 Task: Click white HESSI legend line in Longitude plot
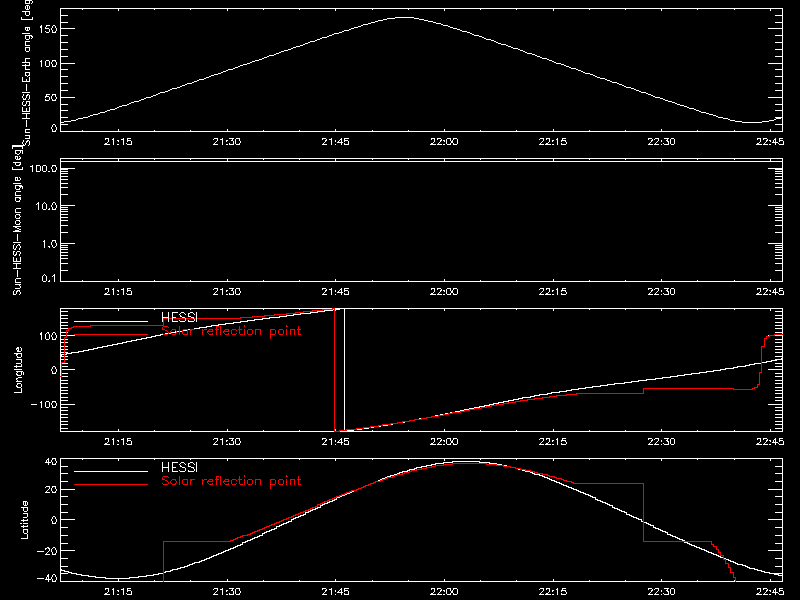point(111,321)
